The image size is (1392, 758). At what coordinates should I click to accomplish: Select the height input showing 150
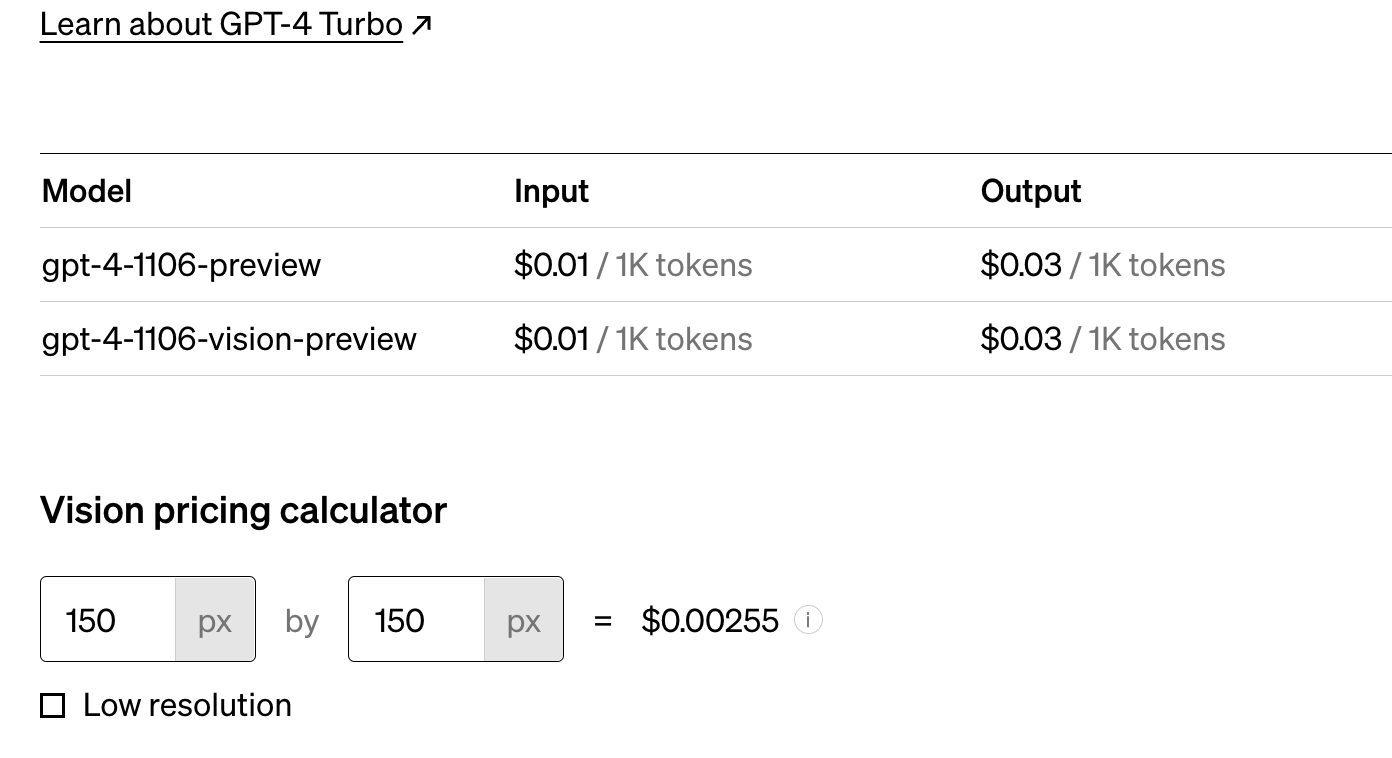click(414, 620)
